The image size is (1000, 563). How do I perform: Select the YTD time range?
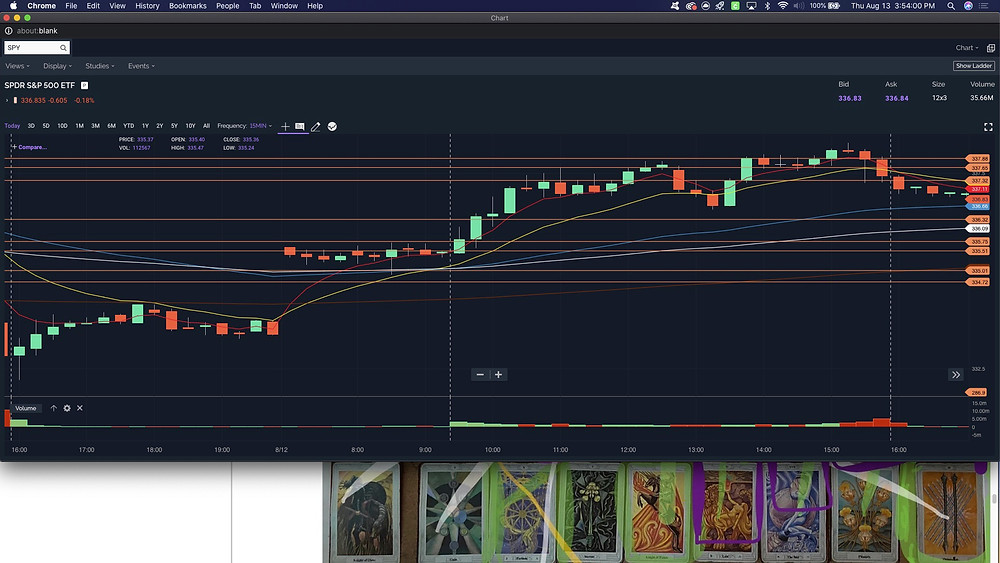pos(128,126)
